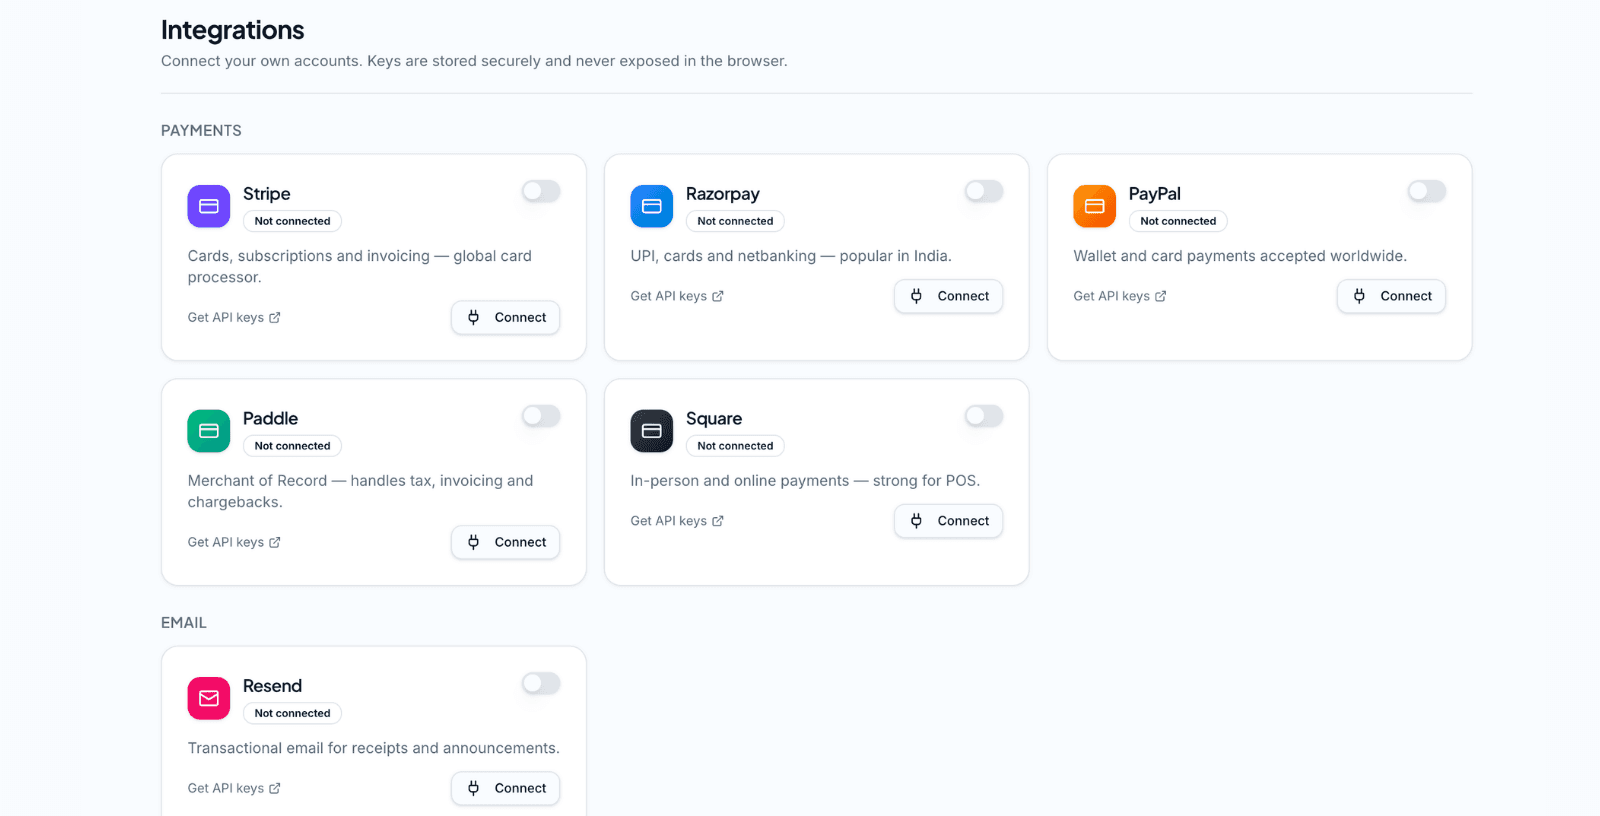Click Square's Connect button

click(x=948, y=520)
